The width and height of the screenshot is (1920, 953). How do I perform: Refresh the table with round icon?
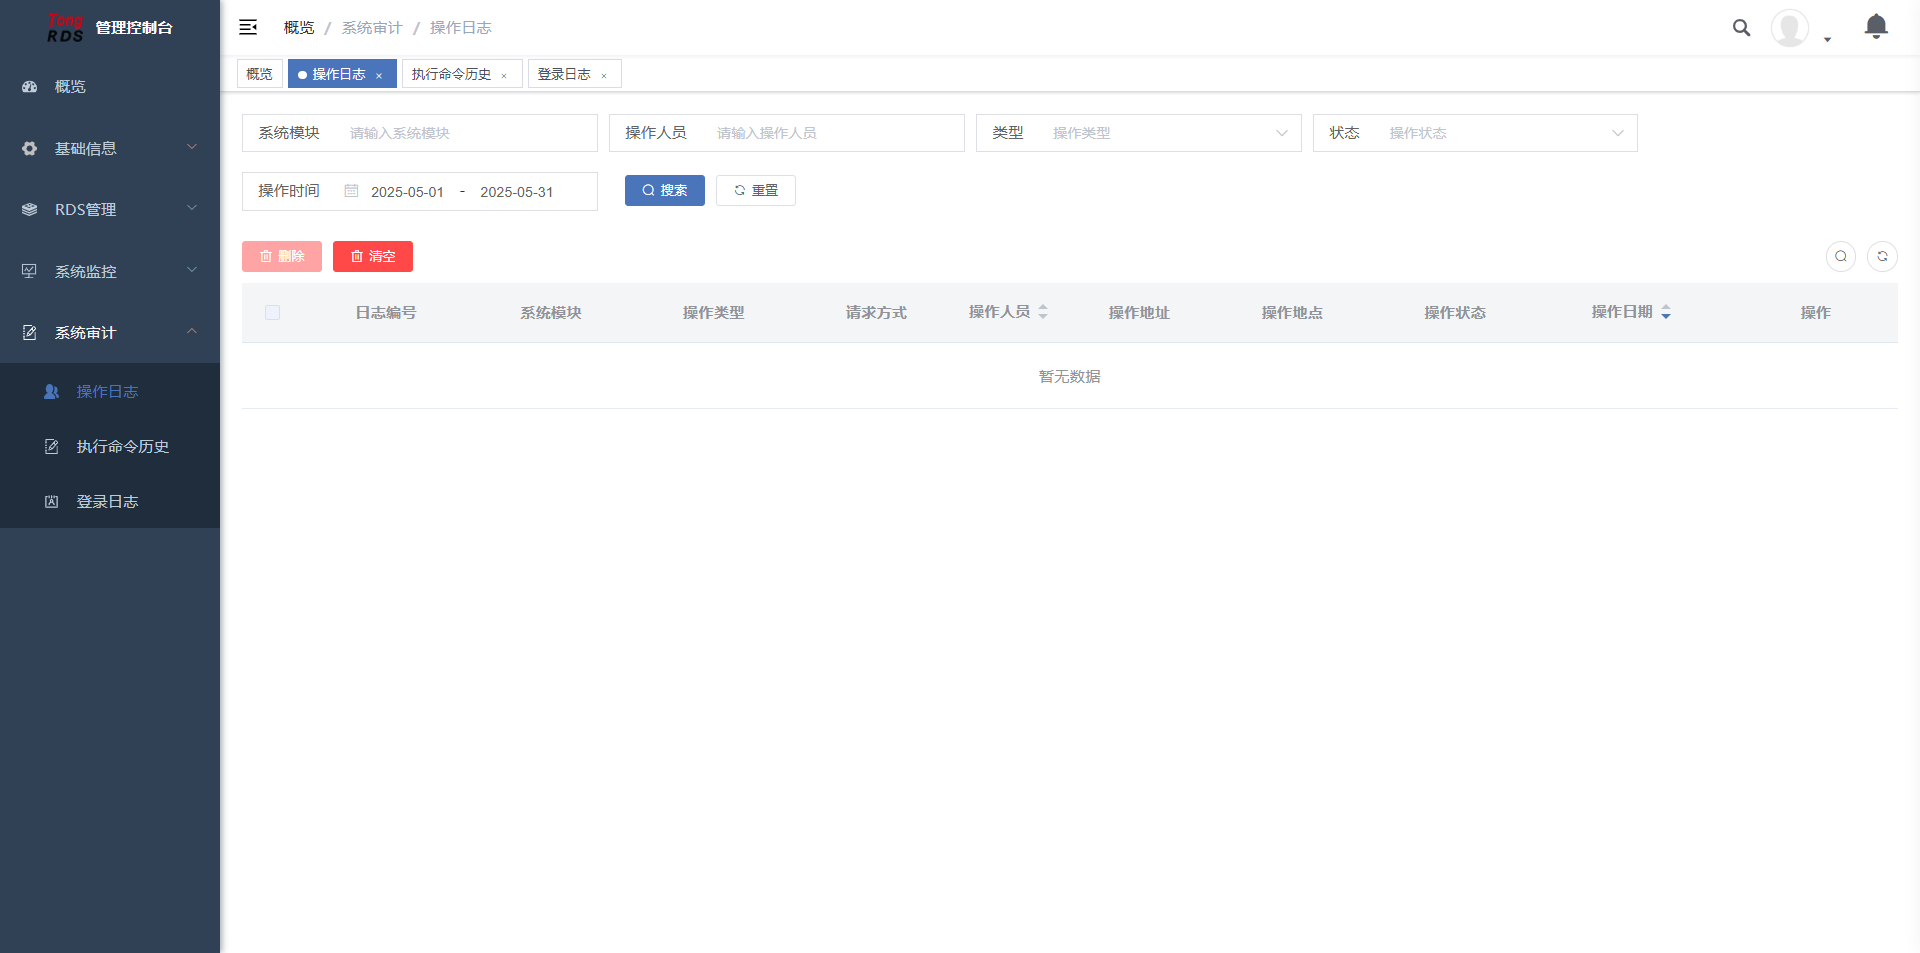[1882, 257]
